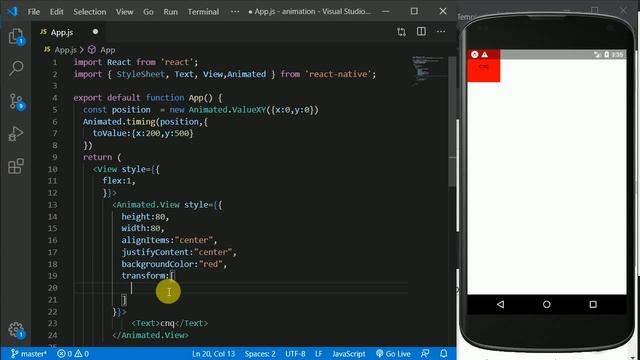Click the feedback icon in status bar
Screen dimensions: 640x360
click(424, 353)
